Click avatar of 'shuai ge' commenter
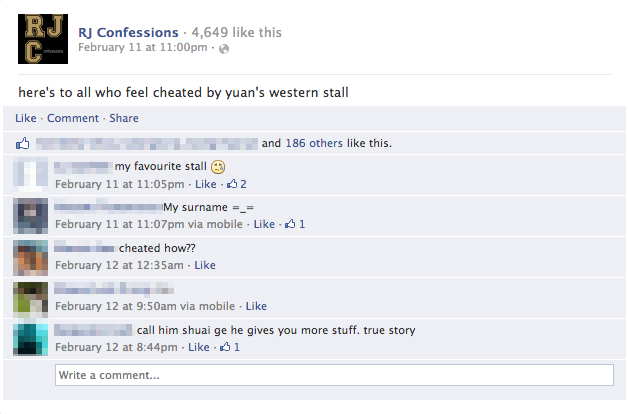 pos(31,338)
